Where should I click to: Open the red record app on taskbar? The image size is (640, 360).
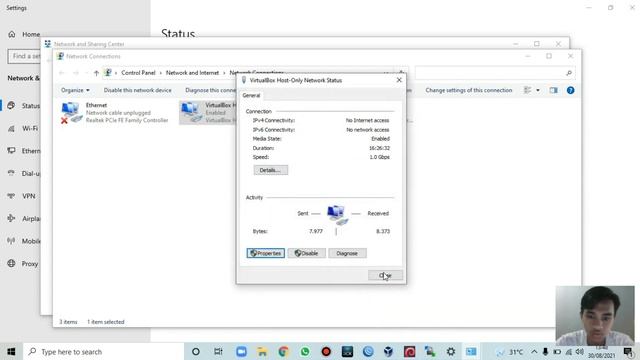(x=326, y=351)
